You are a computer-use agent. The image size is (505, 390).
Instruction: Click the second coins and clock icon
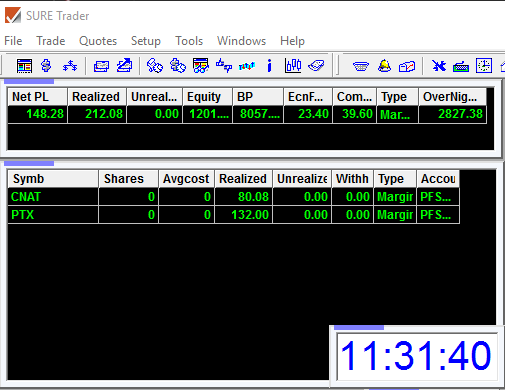[178, 66]
